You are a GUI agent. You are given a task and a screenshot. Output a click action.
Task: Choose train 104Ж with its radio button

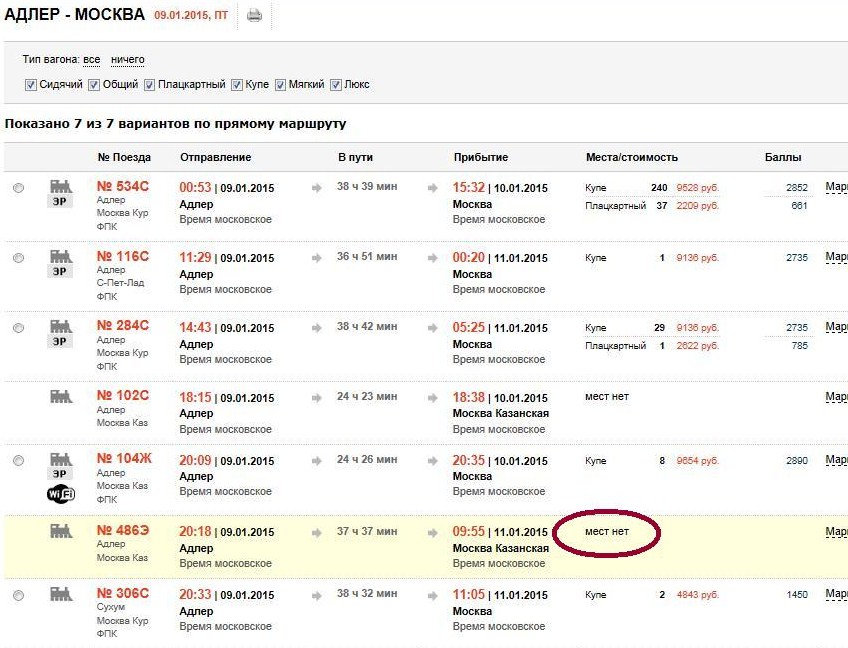coord(18,461)
